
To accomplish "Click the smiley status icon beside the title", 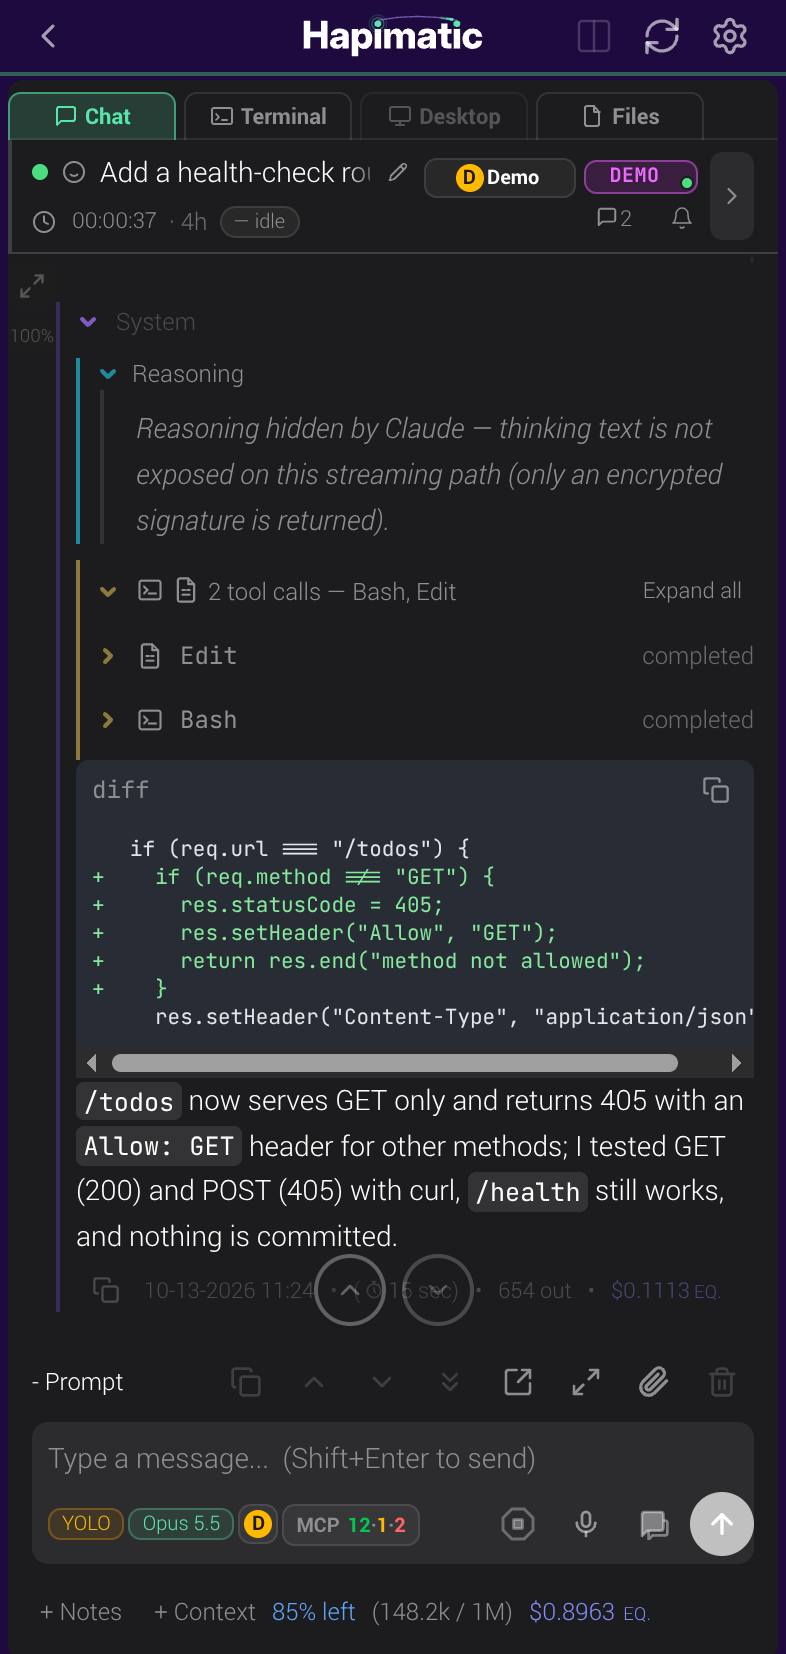I will point(74,172).
